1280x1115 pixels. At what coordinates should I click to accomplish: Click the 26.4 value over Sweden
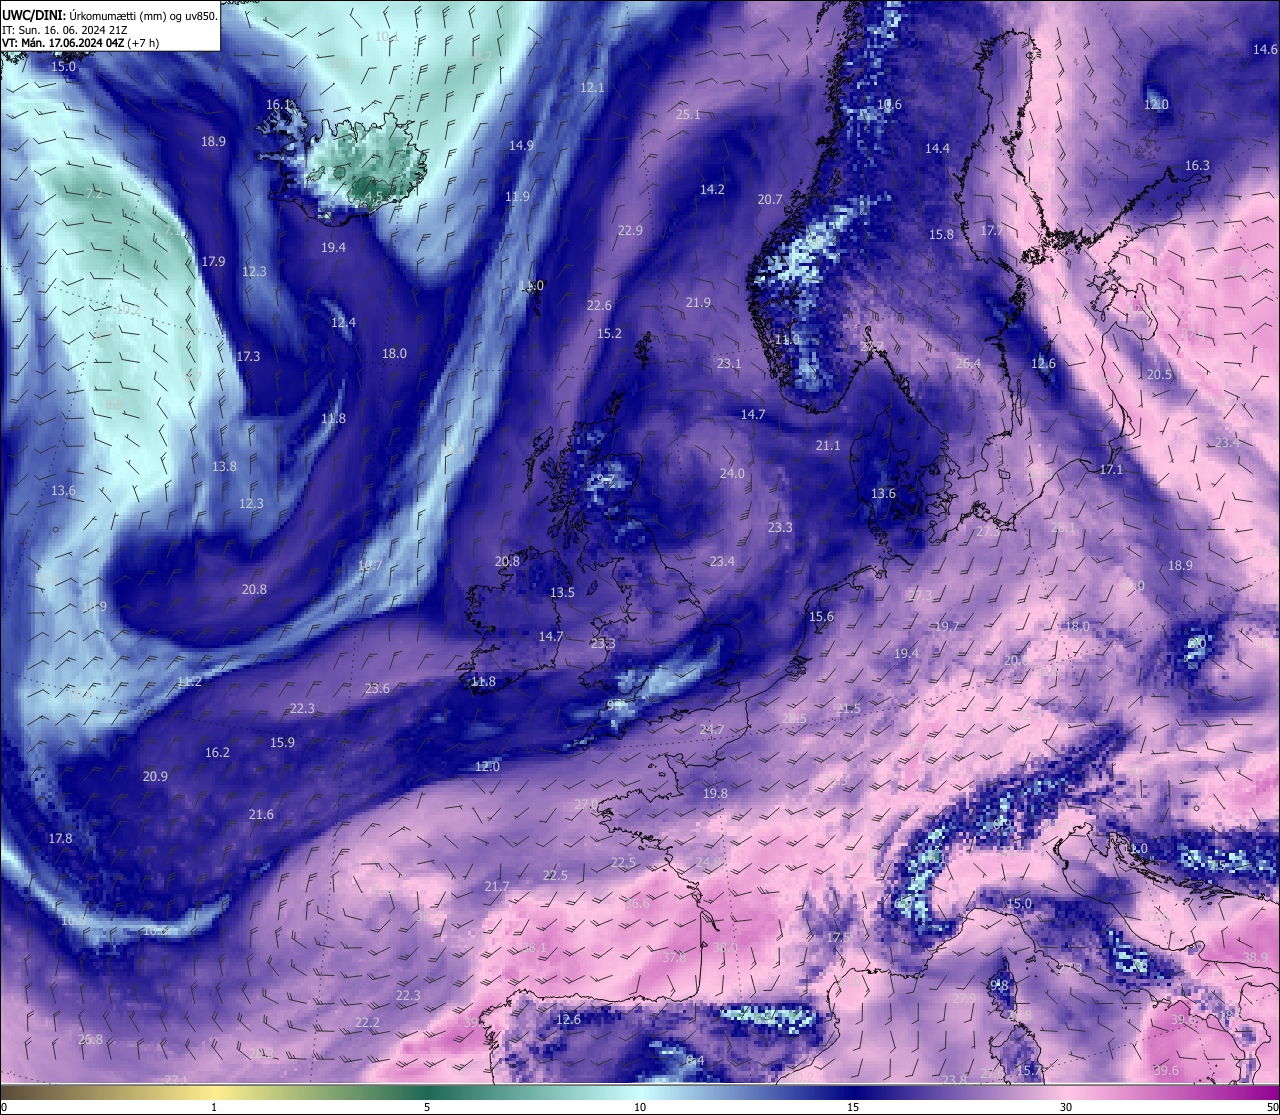pos(968,364)
